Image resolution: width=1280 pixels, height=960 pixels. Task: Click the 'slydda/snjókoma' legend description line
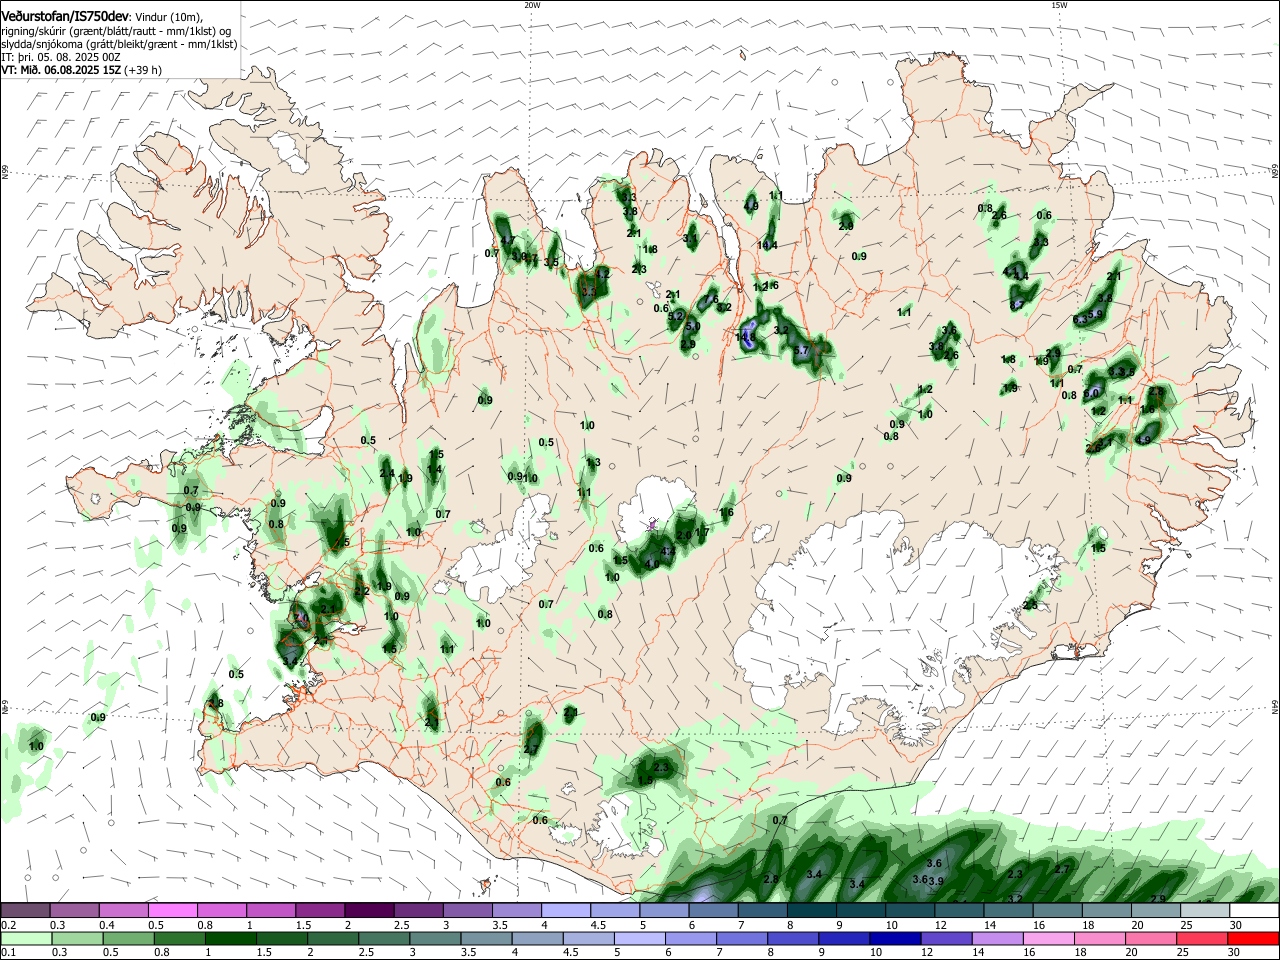click(119, 43)
